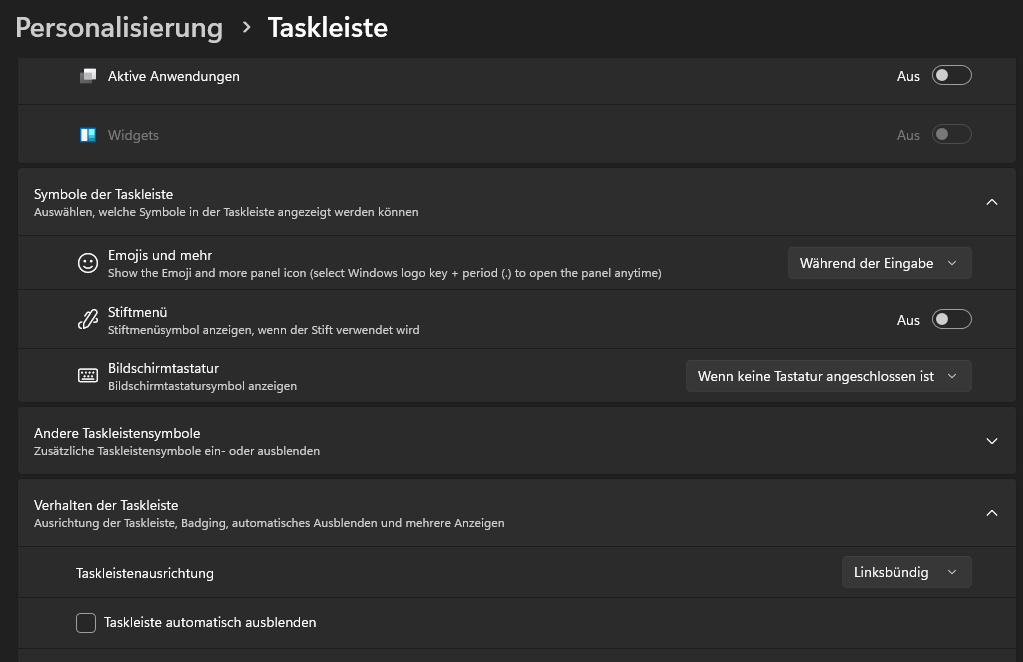Toggle the Widgets switch
Viewport: 1023px width, 662px height.
tap(951, 135)
